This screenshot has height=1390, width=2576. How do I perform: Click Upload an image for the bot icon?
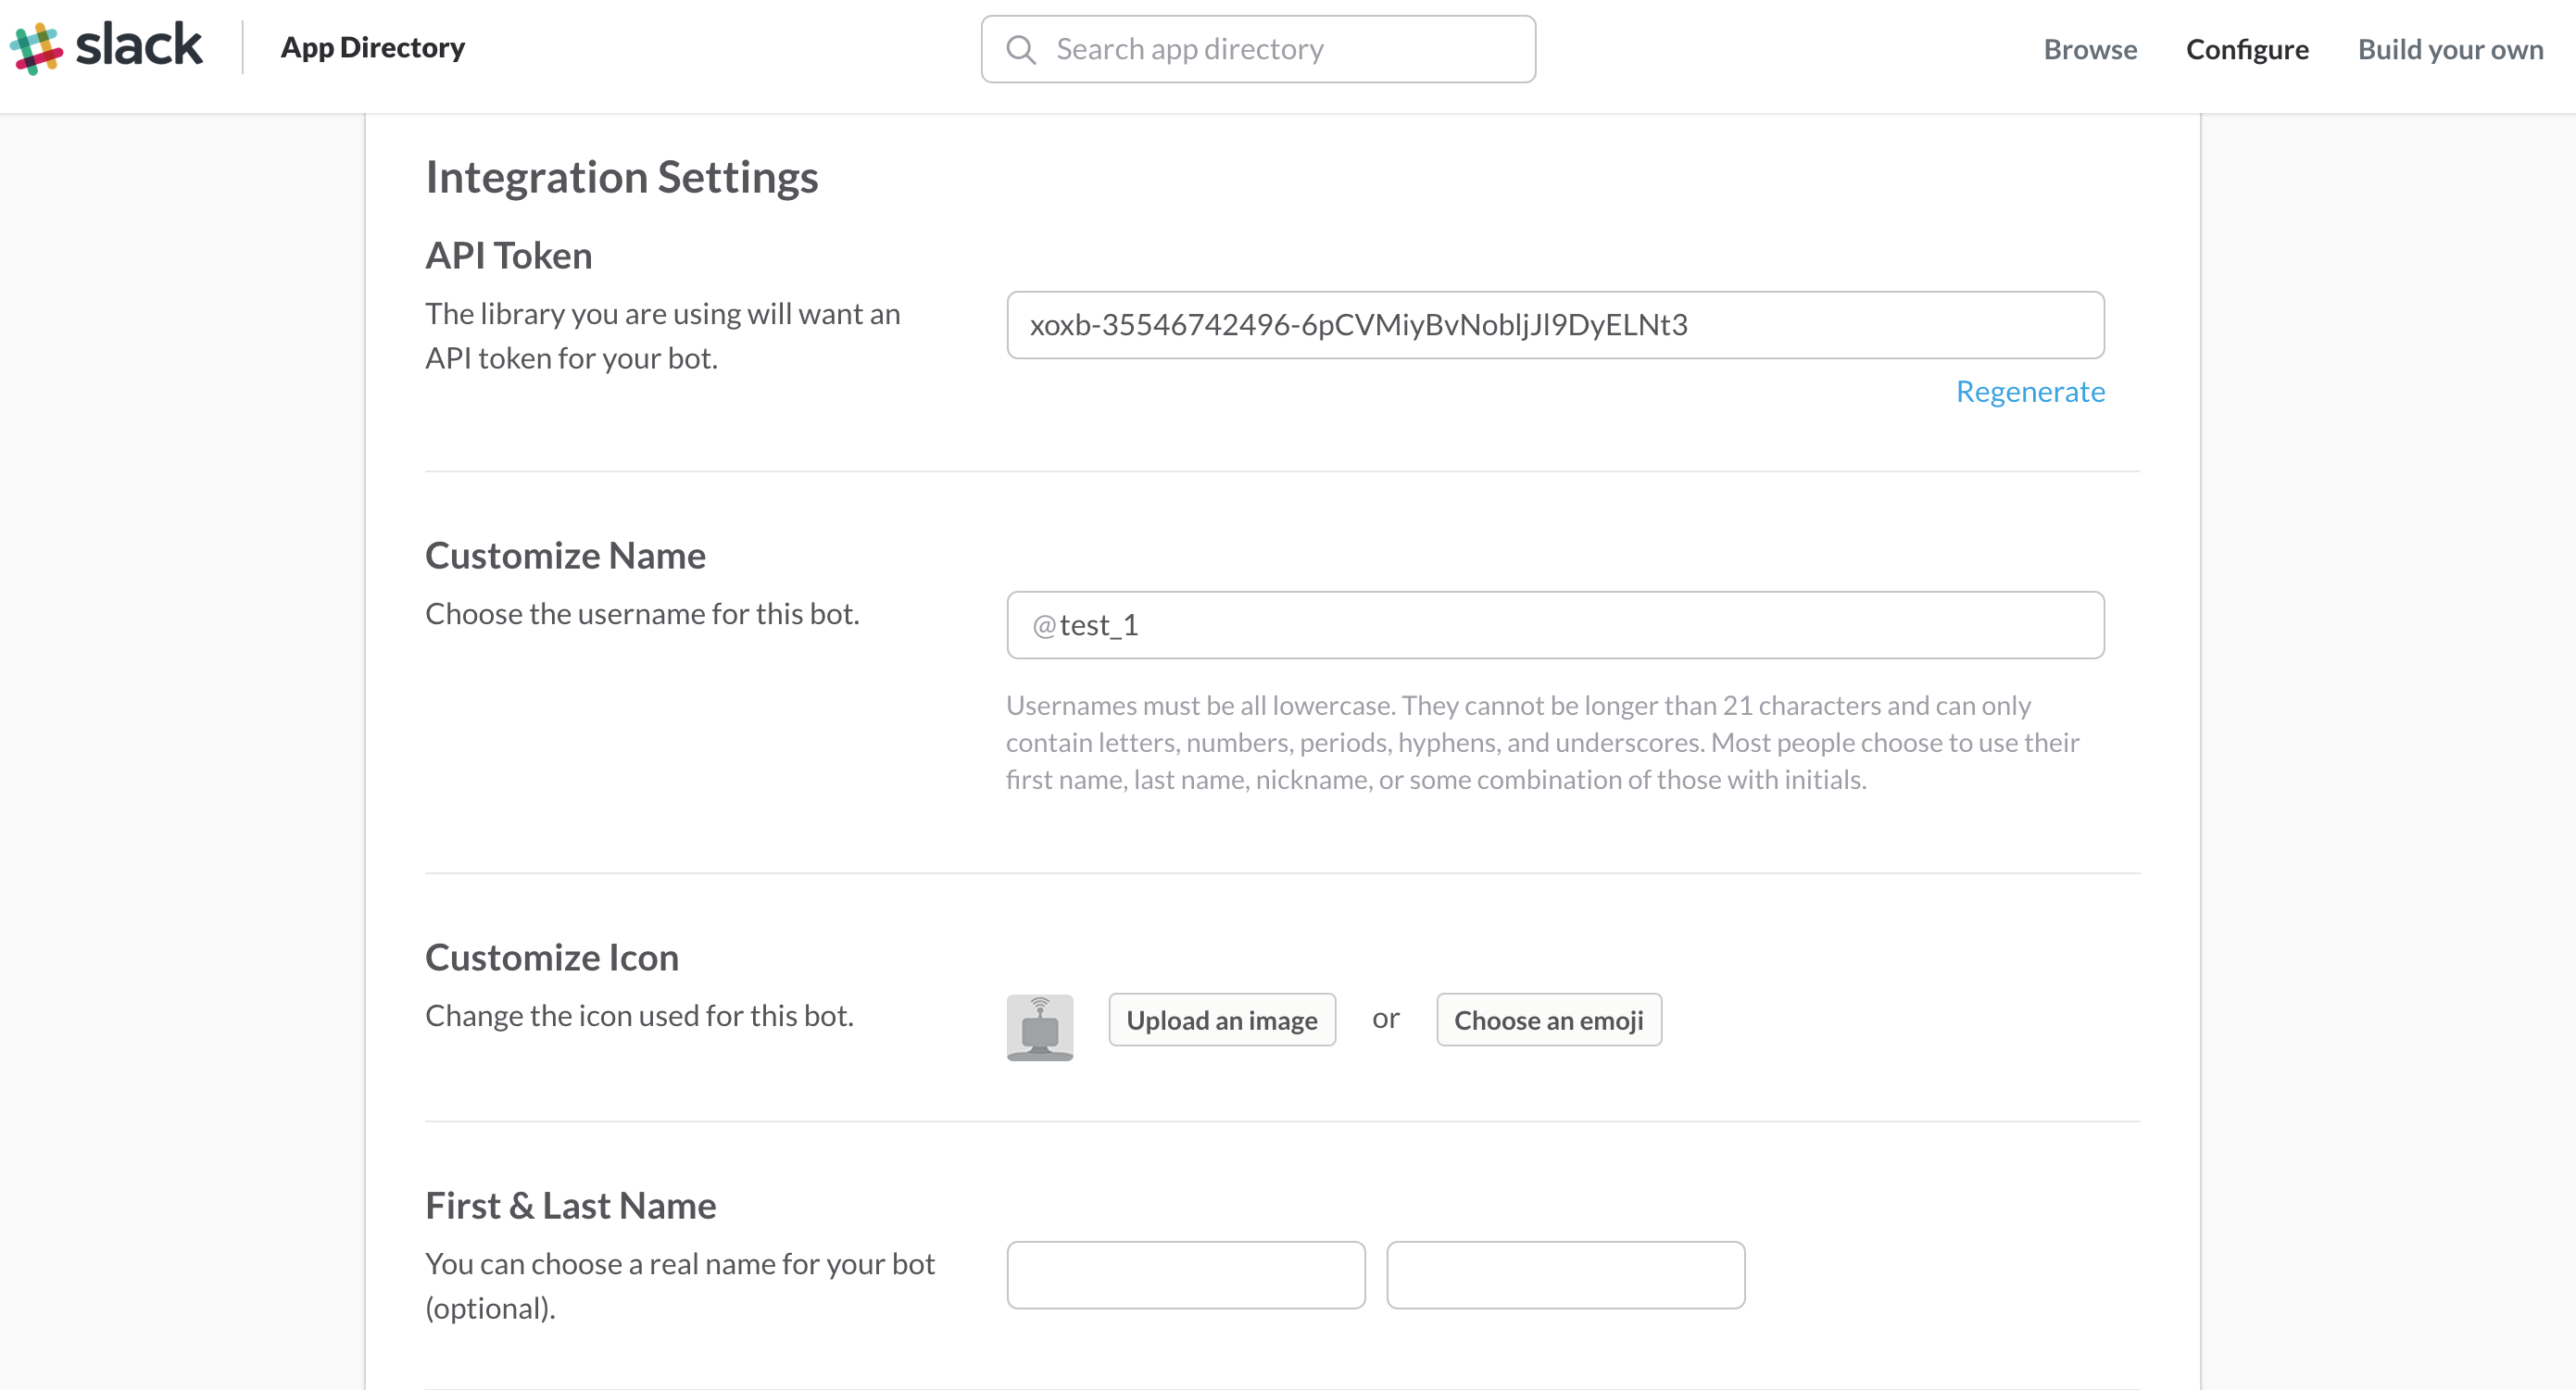(1222, 1020)
